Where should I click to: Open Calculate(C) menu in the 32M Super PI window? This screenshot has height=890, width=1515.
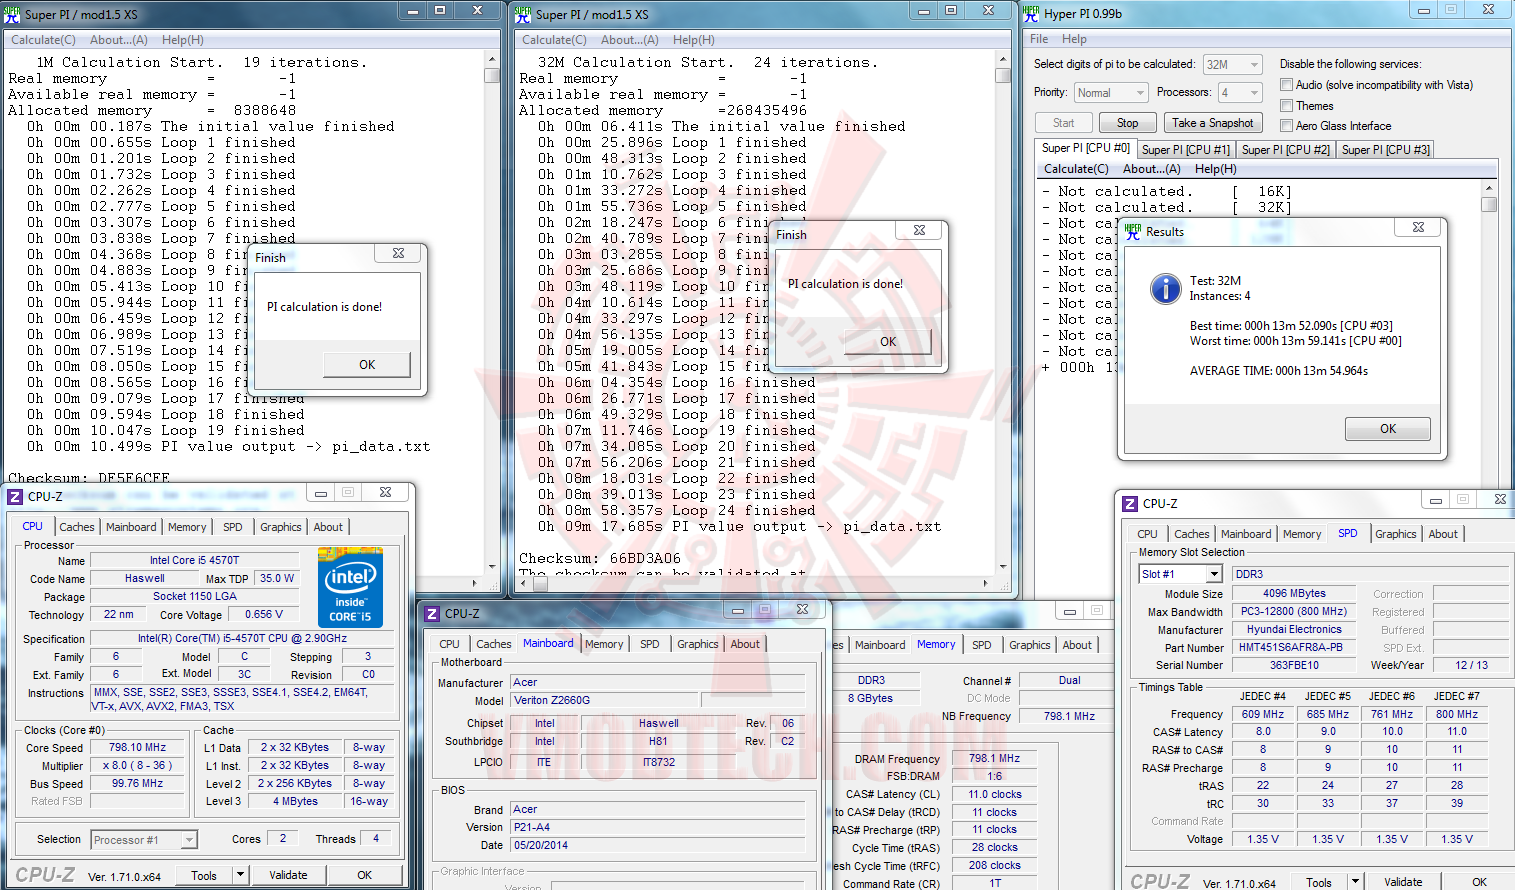[554, 40]
